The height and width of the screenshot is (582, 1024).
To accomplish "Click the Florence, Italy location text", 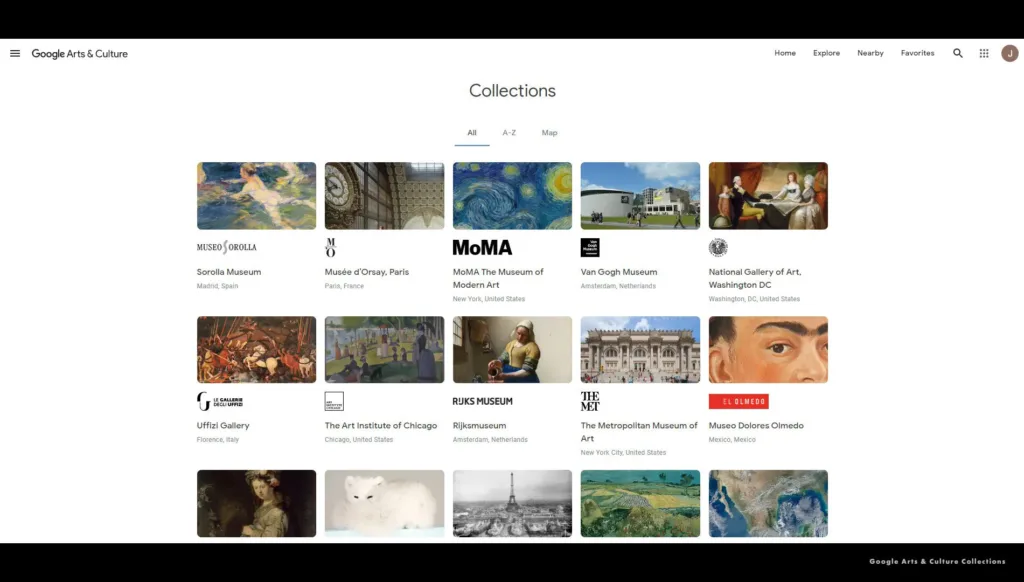I will 217,440.
